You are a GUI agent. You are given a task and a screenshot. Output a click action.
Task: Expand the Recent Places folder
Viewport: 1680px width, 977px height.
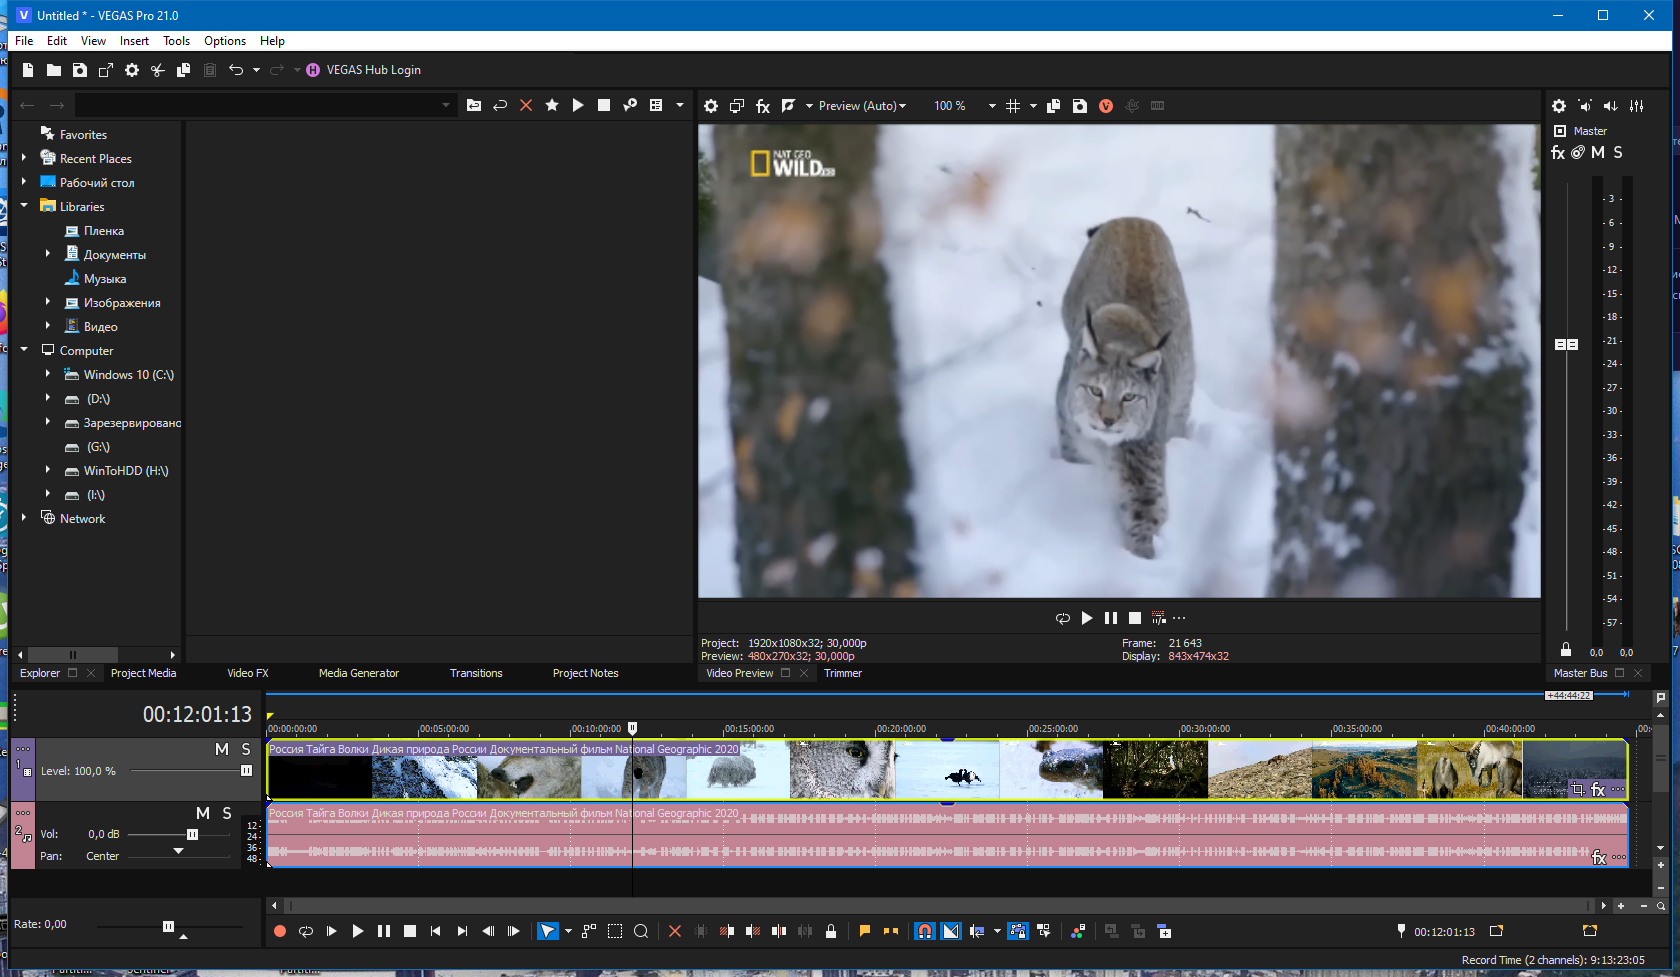(24, 158)
